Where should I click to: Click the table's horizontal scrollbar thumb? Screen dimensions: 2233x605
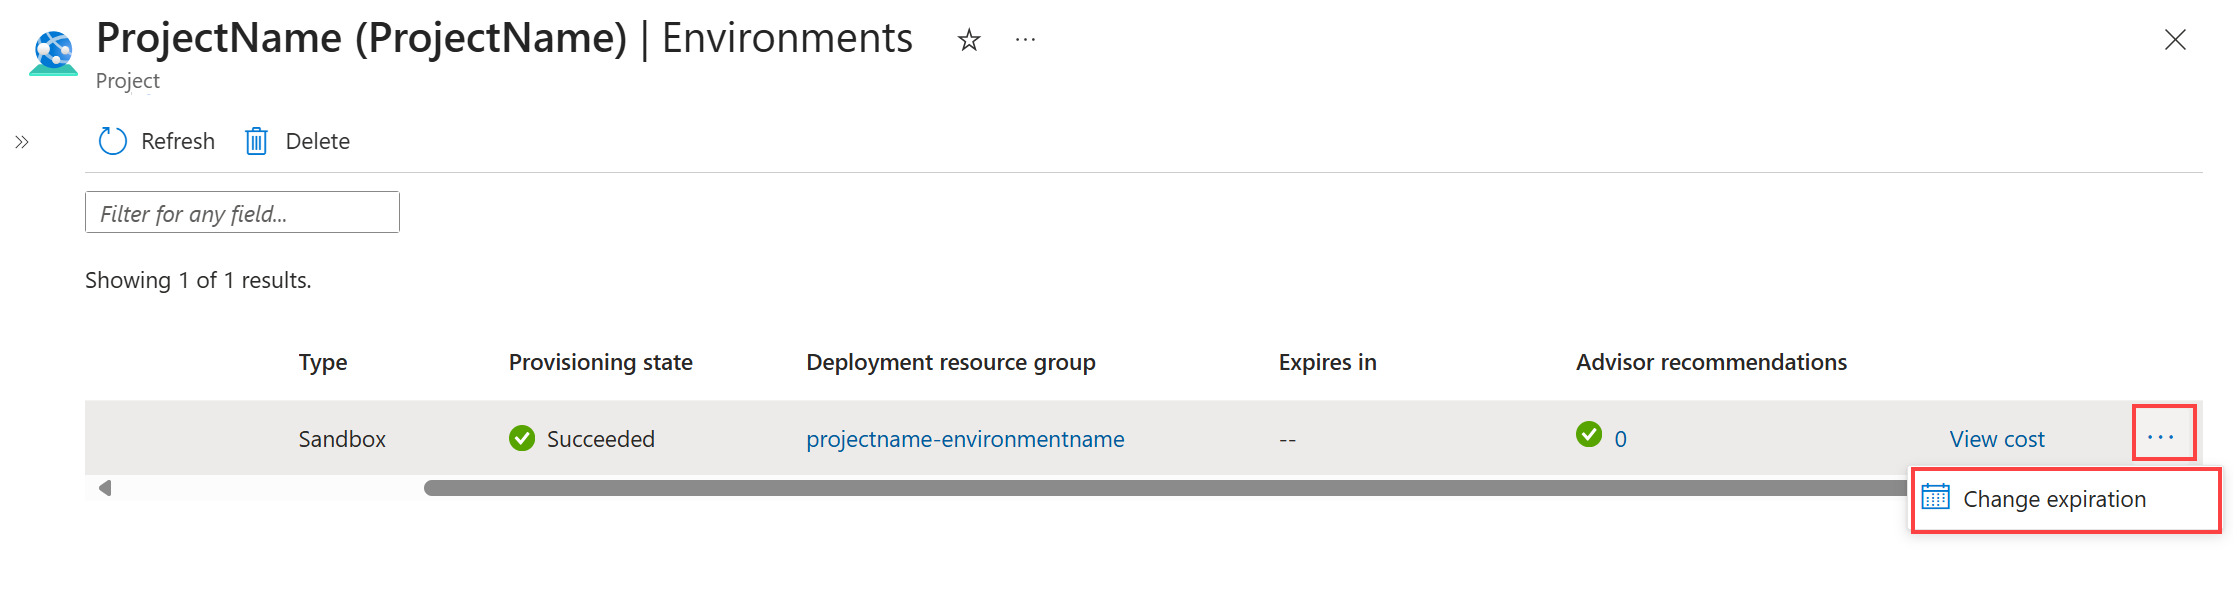[x=1160, y=488]
